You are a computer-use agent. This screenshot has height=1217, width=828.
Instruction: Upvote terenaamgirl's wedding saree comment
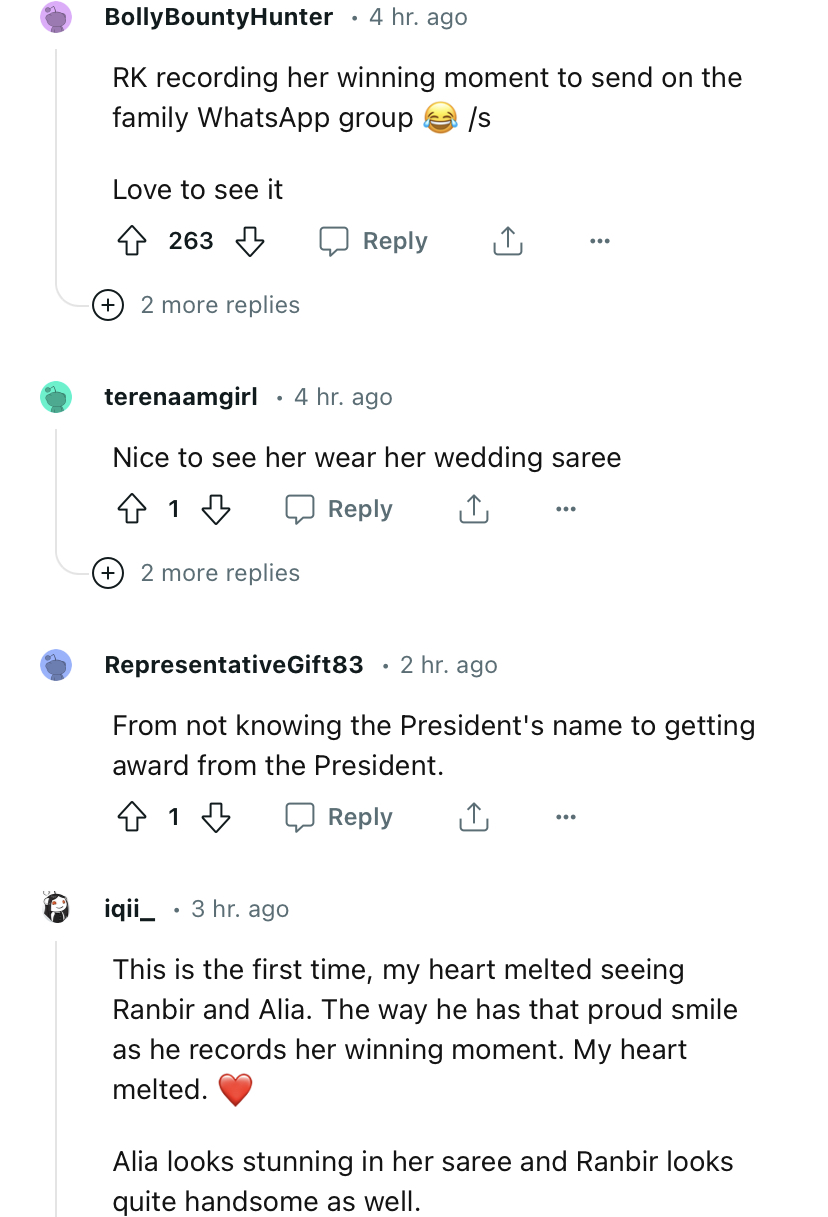click(x=133, y=509)
